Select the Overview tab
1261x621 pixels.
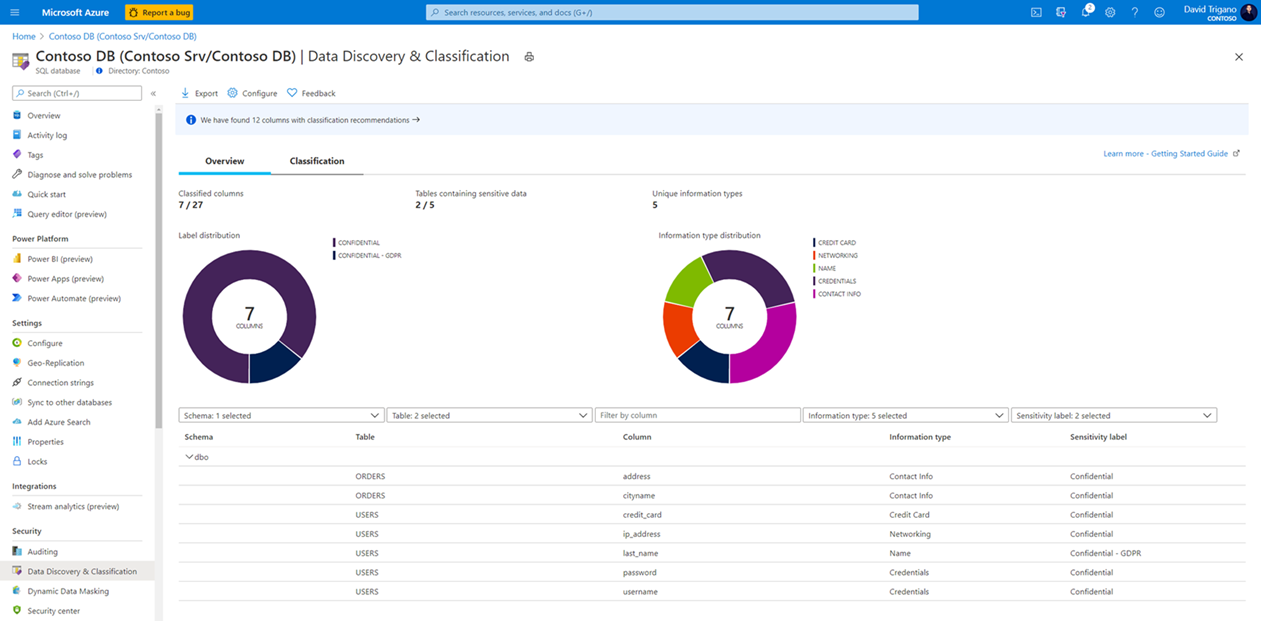(x=224, y=161)
